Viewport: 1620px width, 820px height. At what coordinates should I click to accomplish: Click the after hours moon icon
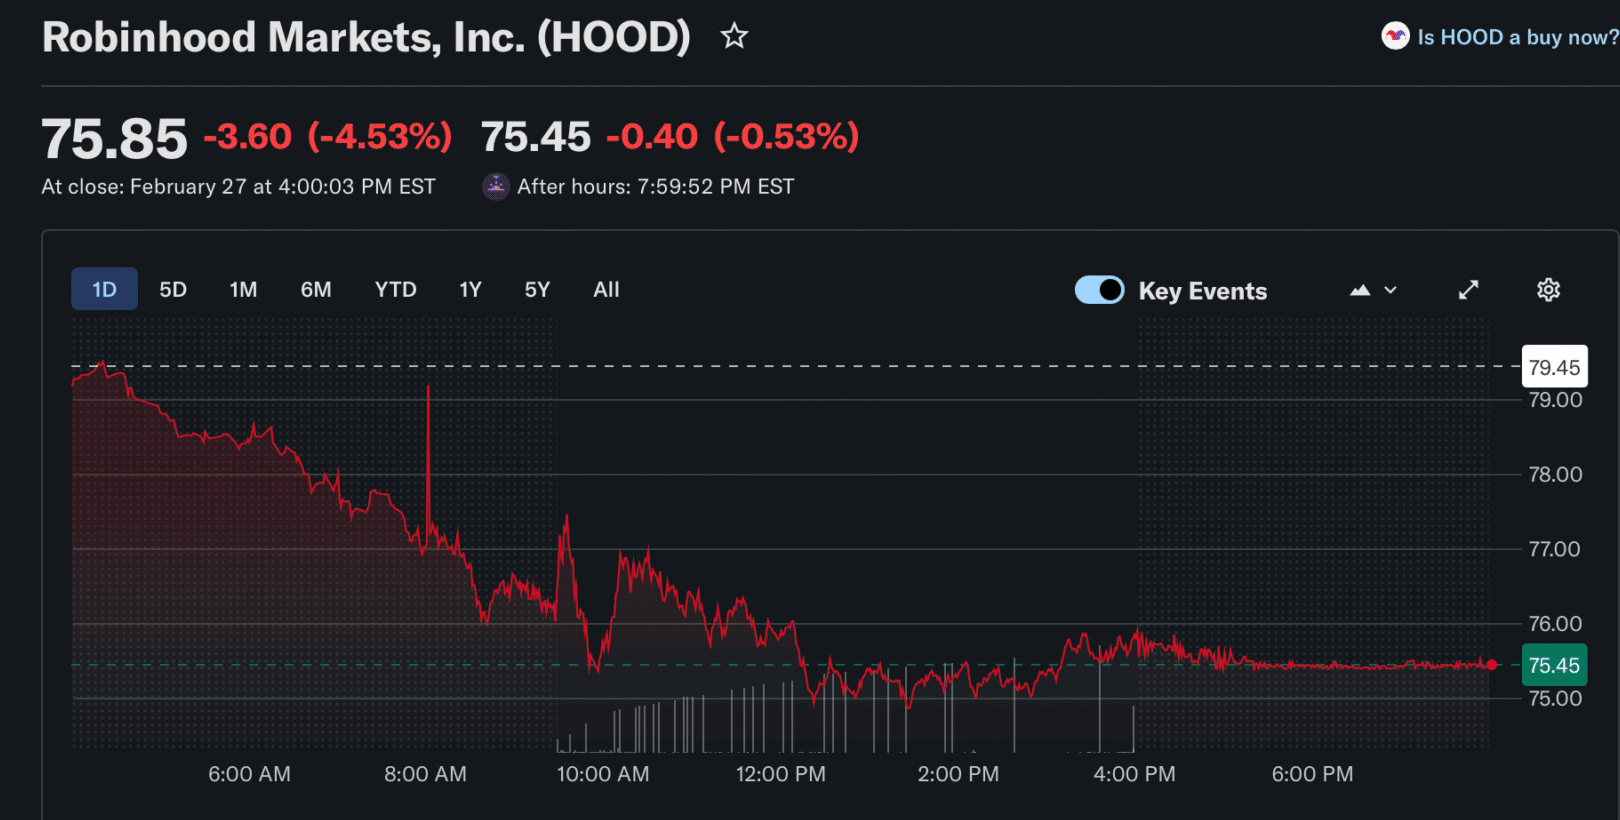(x=496, y=187)
